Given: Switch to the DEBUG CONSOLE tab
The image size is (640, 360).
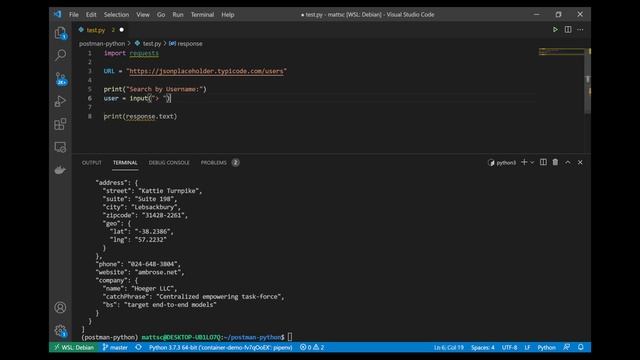Looking at the screenshot, I should point(169,162).
